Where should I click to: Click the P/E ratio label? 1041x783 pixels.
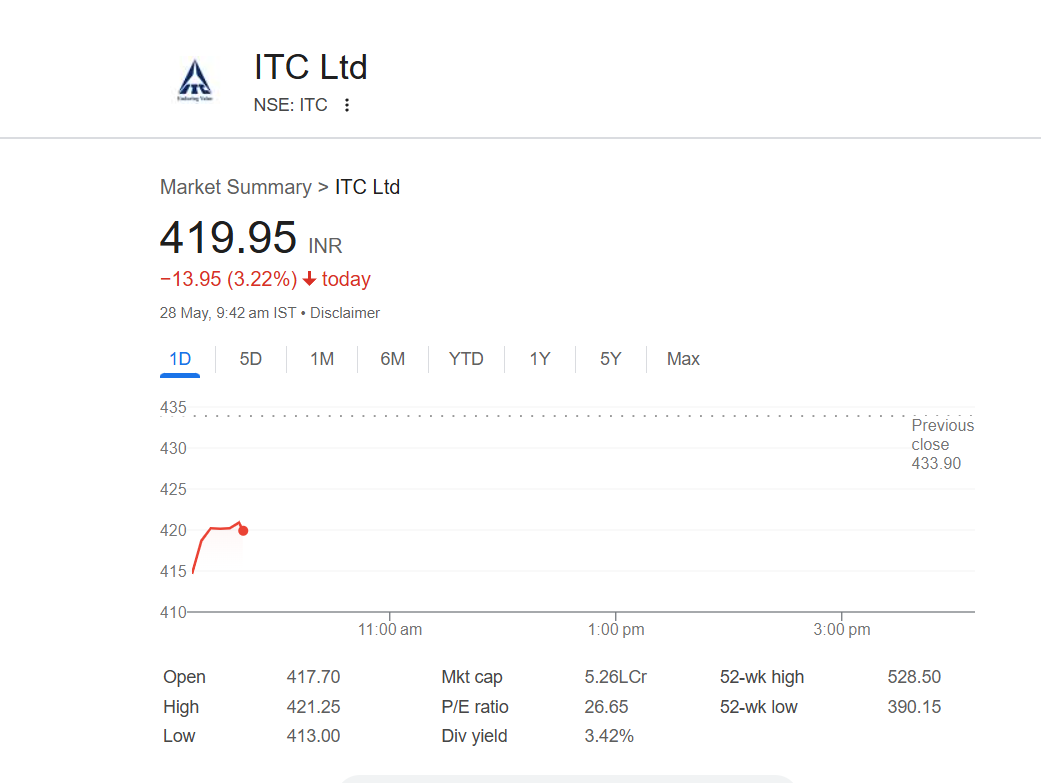tap(475, 707)
